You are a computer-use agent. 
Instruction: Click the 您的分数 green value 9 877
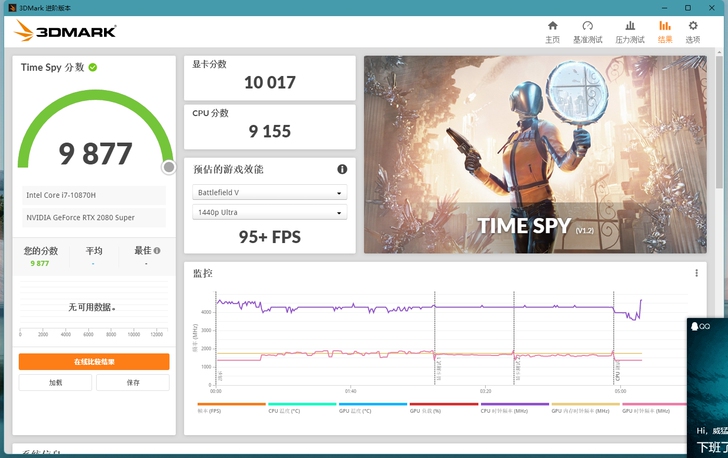(x=39, y=263)
